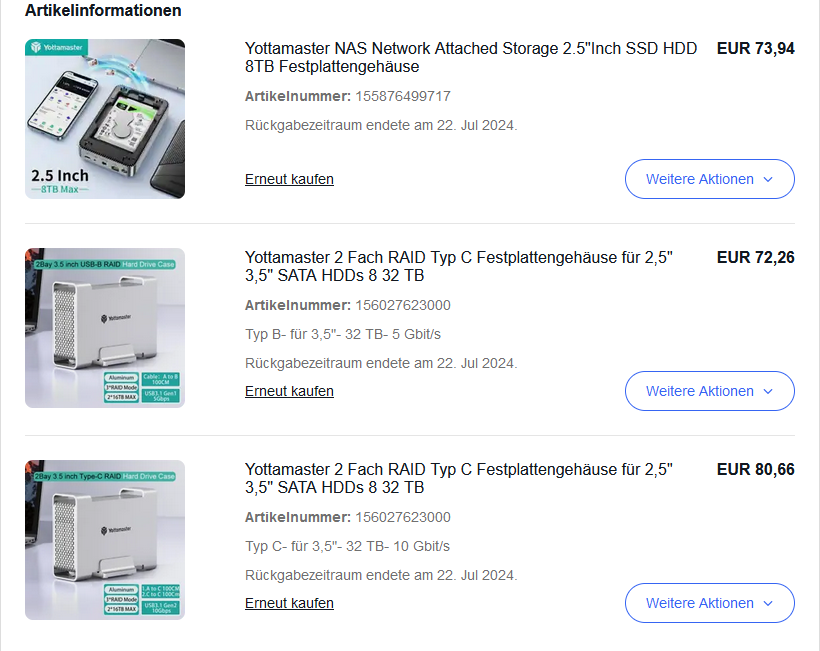
Task: Click Erneut kaufen for the NAS enclosure
Action: coord(289,179)
